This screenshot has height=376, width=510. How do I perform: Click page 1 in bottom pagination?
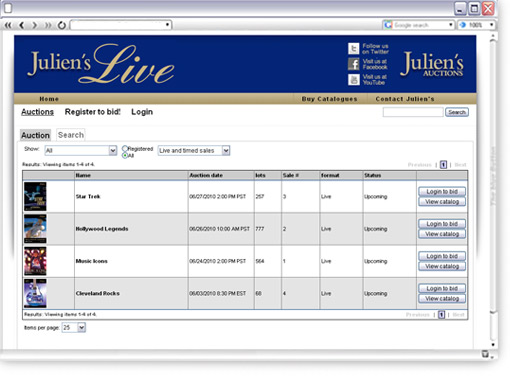point(441,315)
